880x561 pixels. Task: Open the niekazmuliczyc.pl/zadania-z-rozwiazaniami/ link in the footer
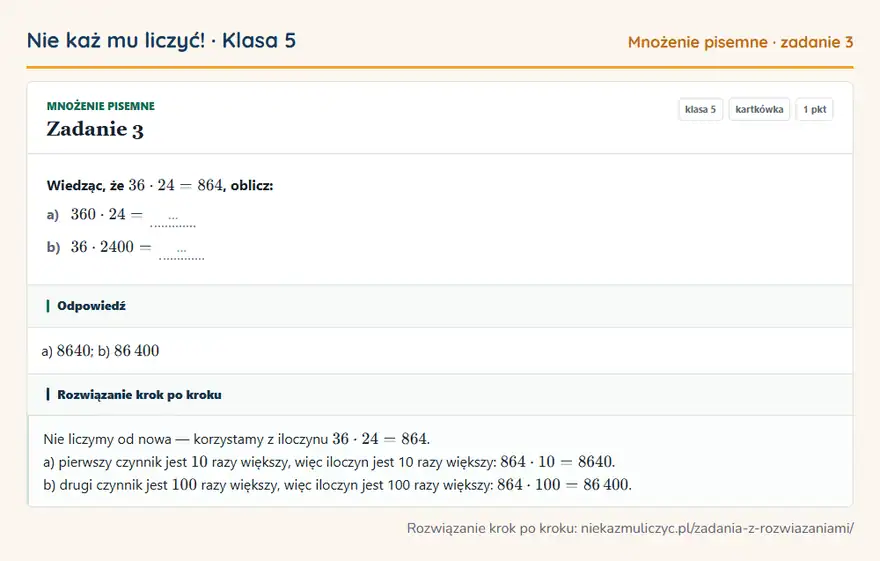click(717, 528)
